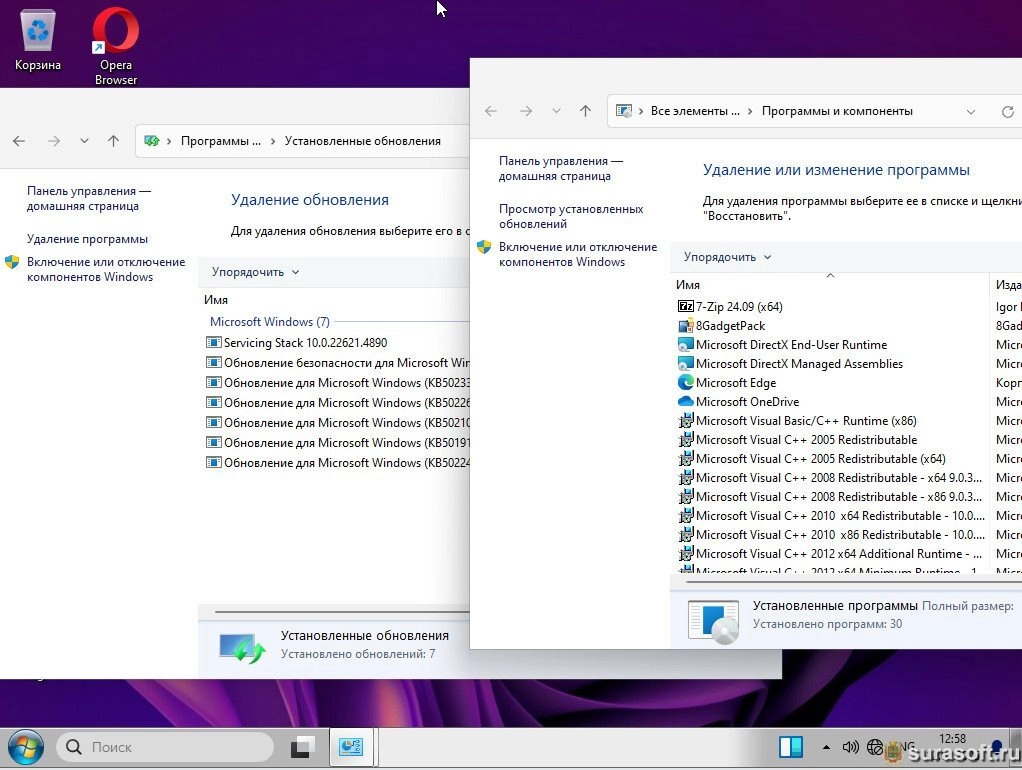Select 8GadgetPack program icon
The image size is (1022, 770).
point(686,326)
